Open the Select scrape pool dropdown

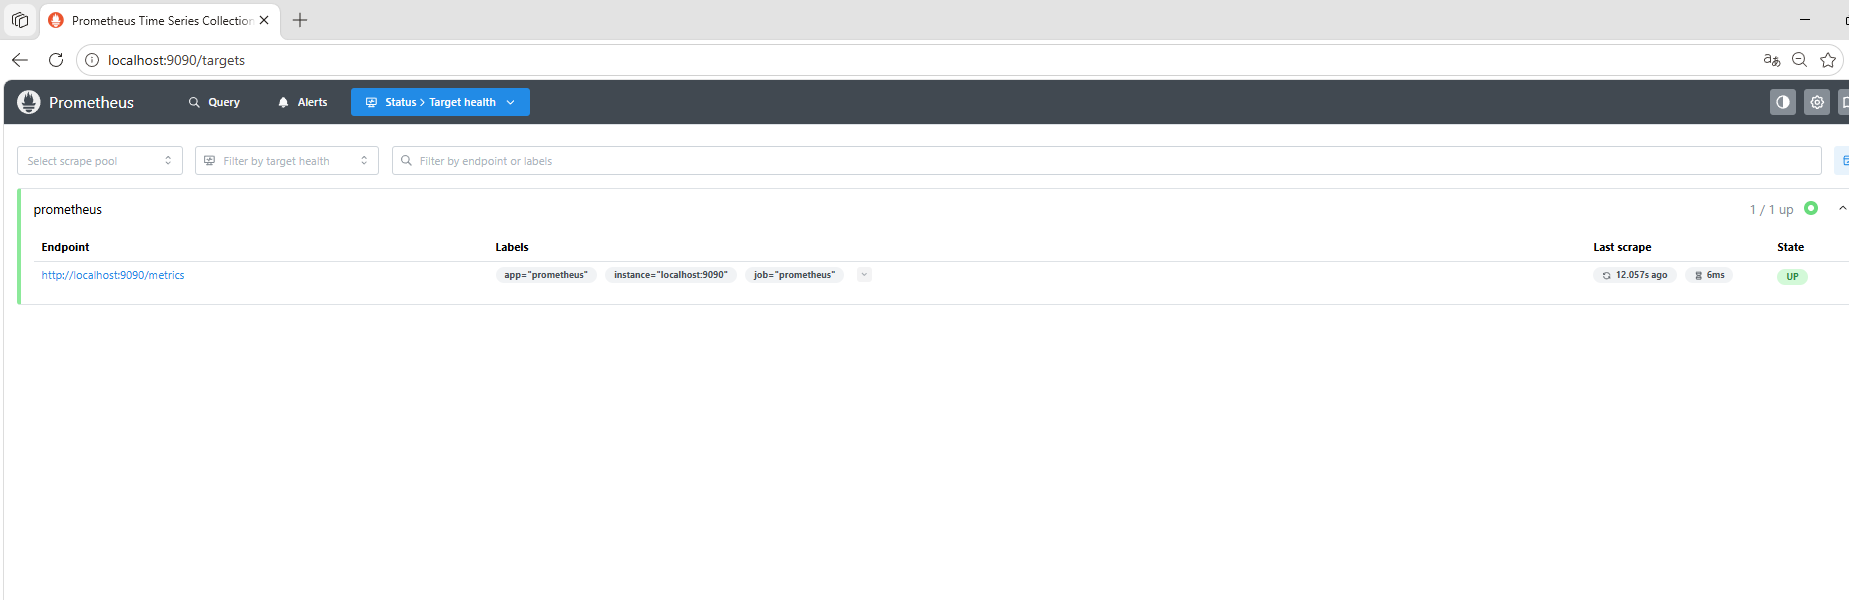pos(100,161)
